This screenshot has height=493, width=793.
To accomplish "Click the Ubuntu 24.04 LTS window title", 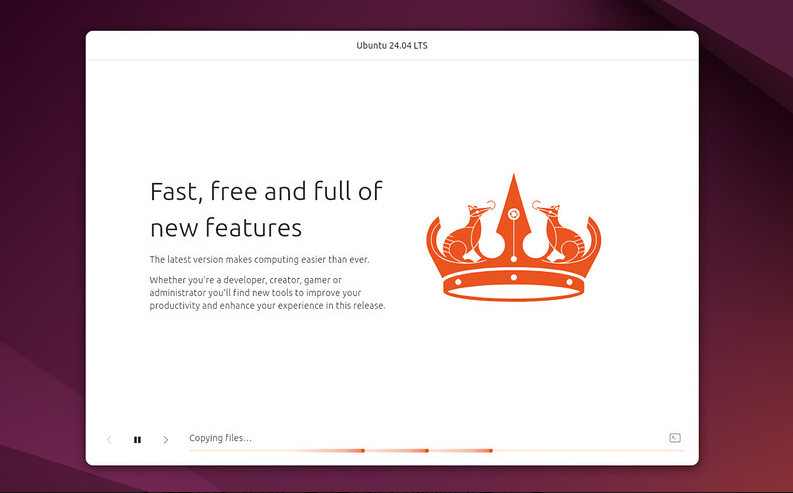I will pyautogui.click(x=392, y=46).
